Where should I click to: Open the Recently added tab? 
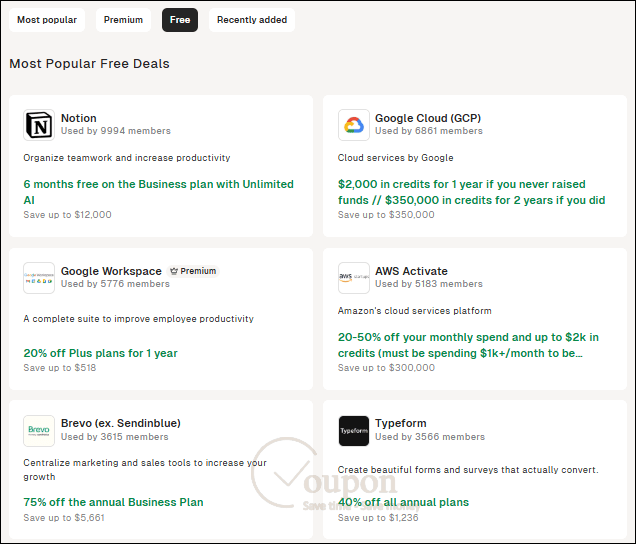click(x=252, y=20)
